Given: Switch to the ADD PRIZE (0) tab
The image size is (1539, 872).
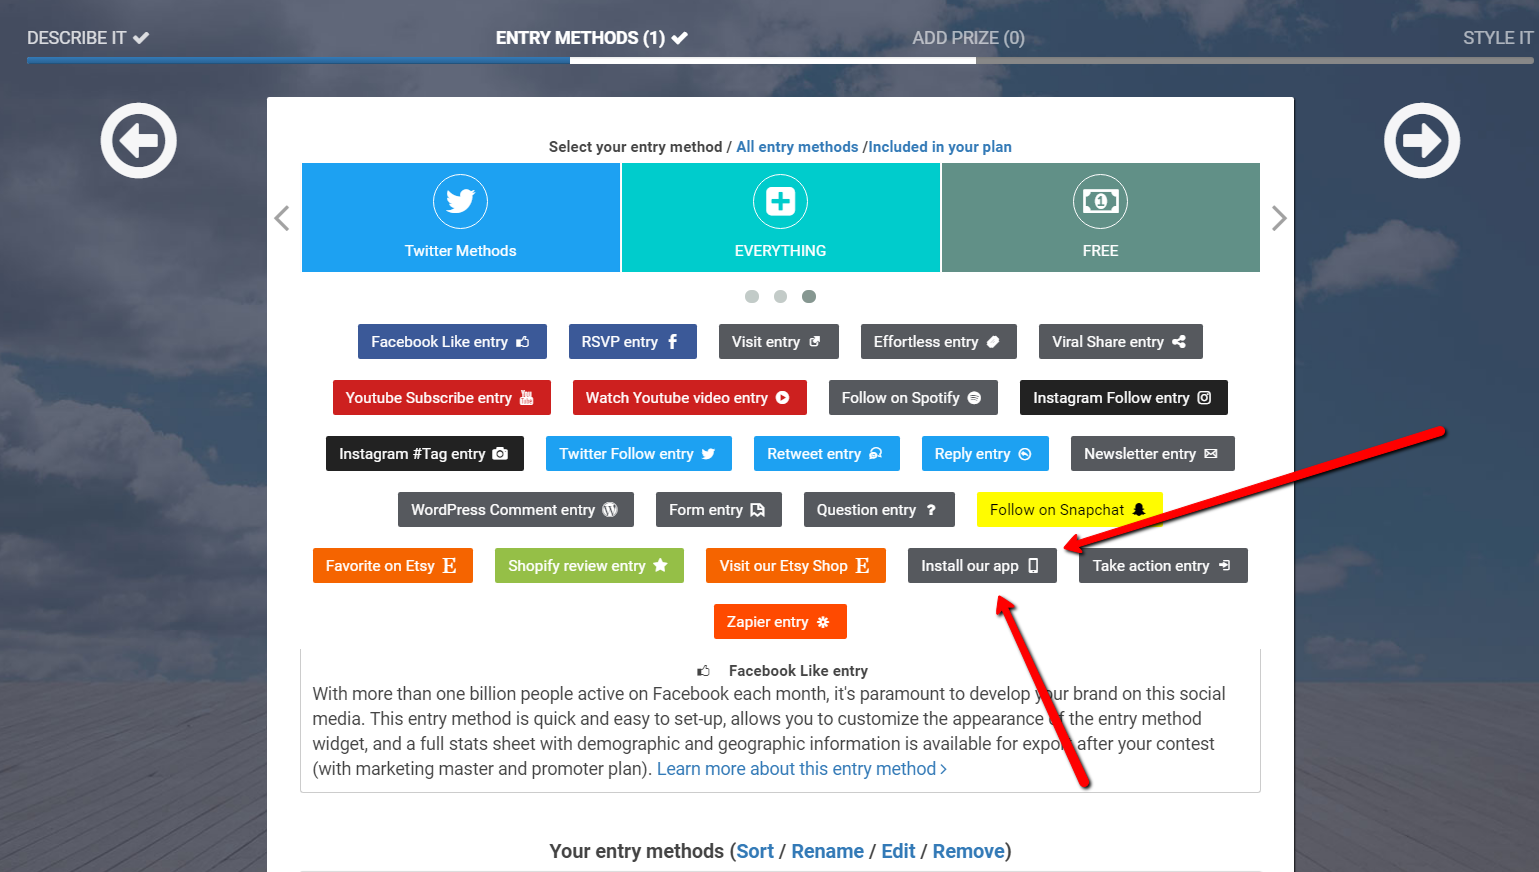Looking at the screenshot, I should (968, 38).
